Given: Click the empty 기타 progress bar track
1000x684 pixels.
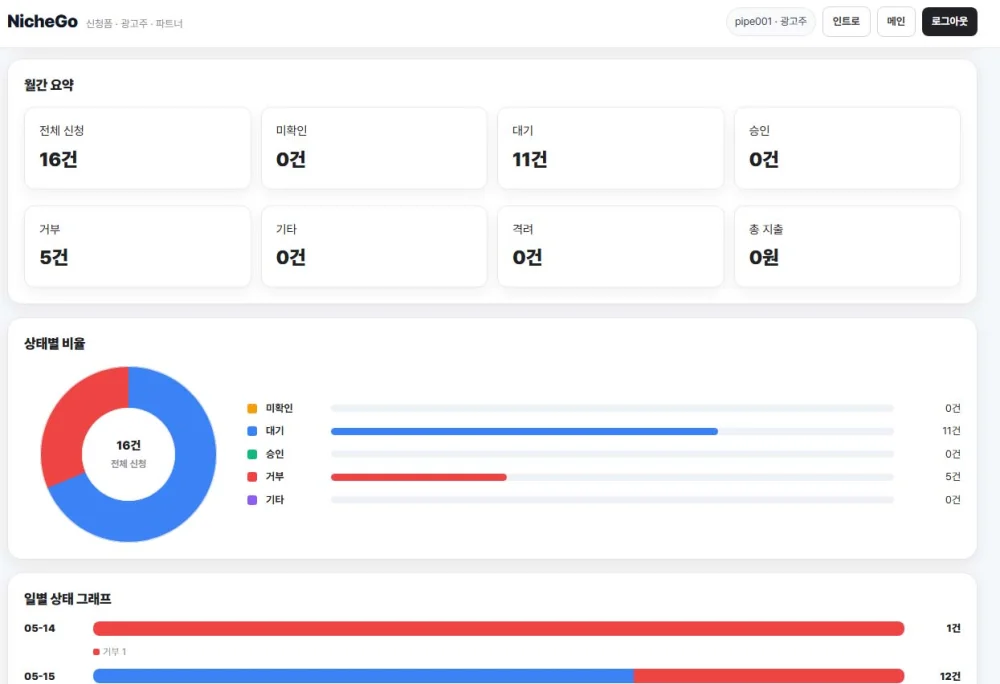Looking at the screenshot, I should click(612, 500).
